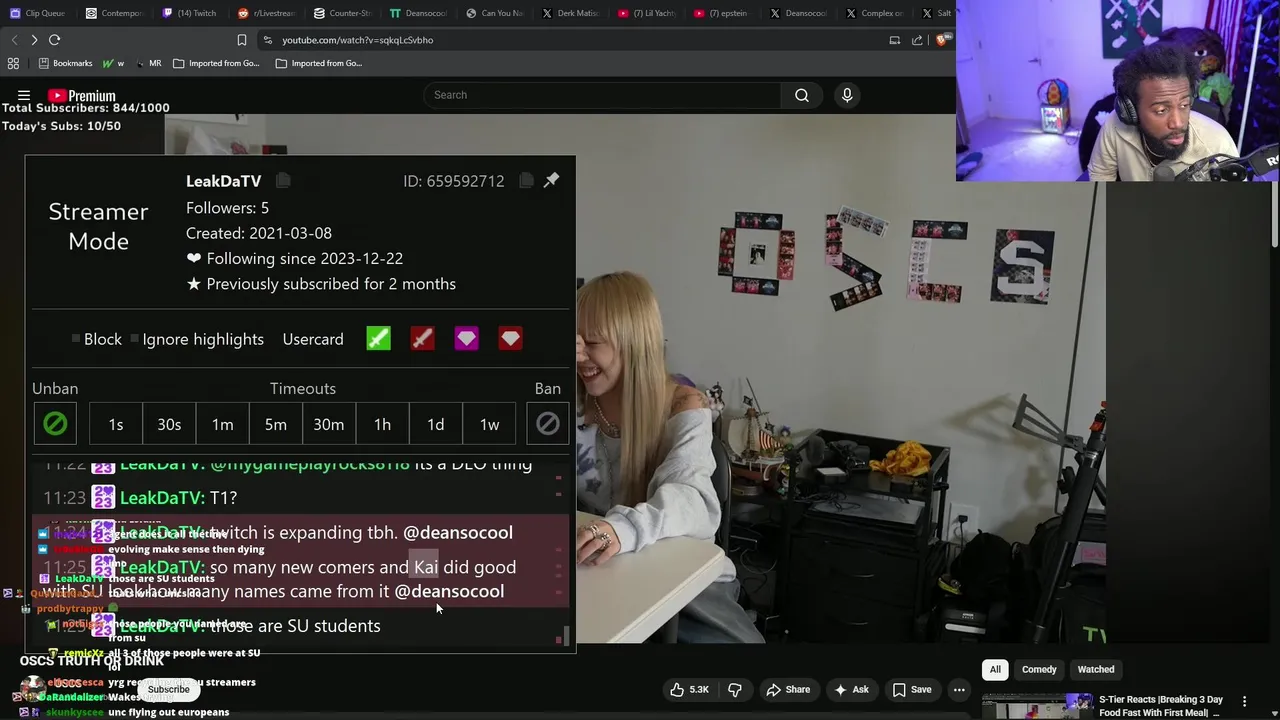Click the @deansocool mention in the Twitch expanding message
1280x720 pixels.
click(458, 533)
